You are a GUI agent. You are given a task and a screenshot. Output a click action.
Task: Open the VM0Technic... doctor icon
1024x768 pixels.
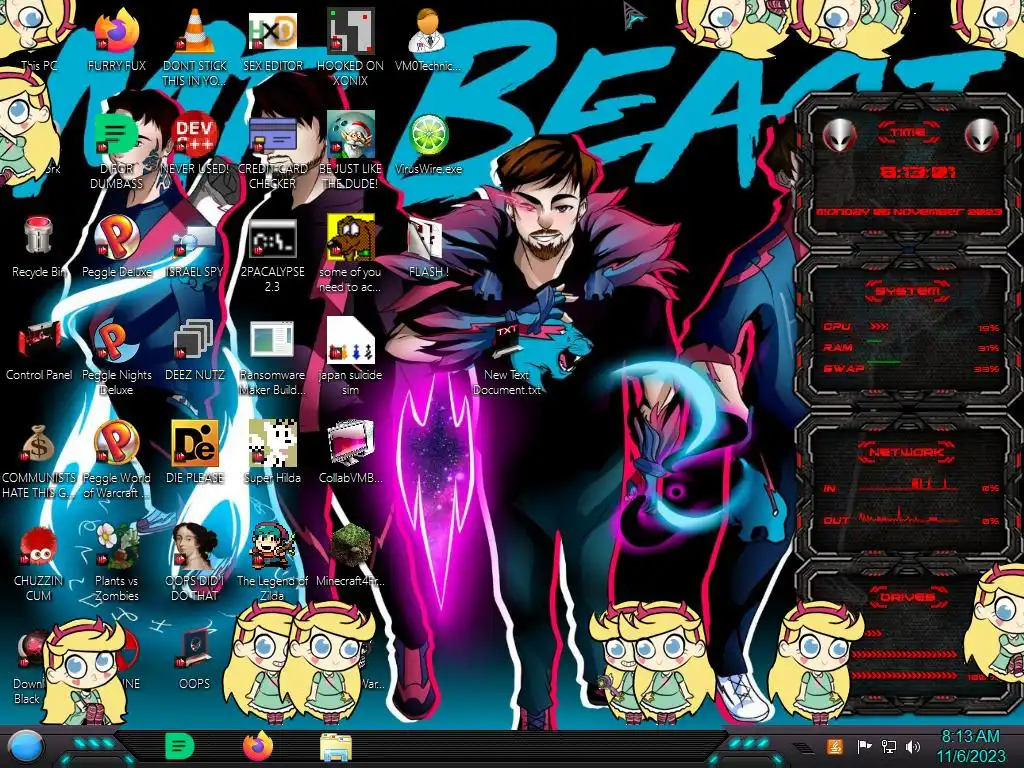pos(428,39)
